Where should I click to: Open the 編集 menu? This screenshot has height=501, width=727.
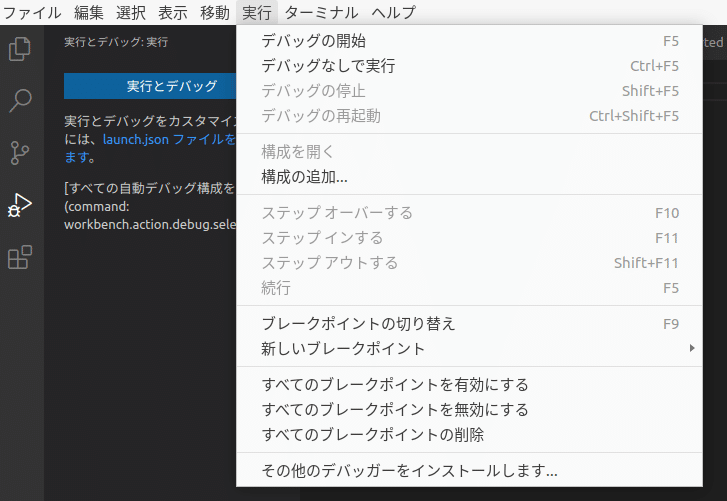click(x=89, y=13)
